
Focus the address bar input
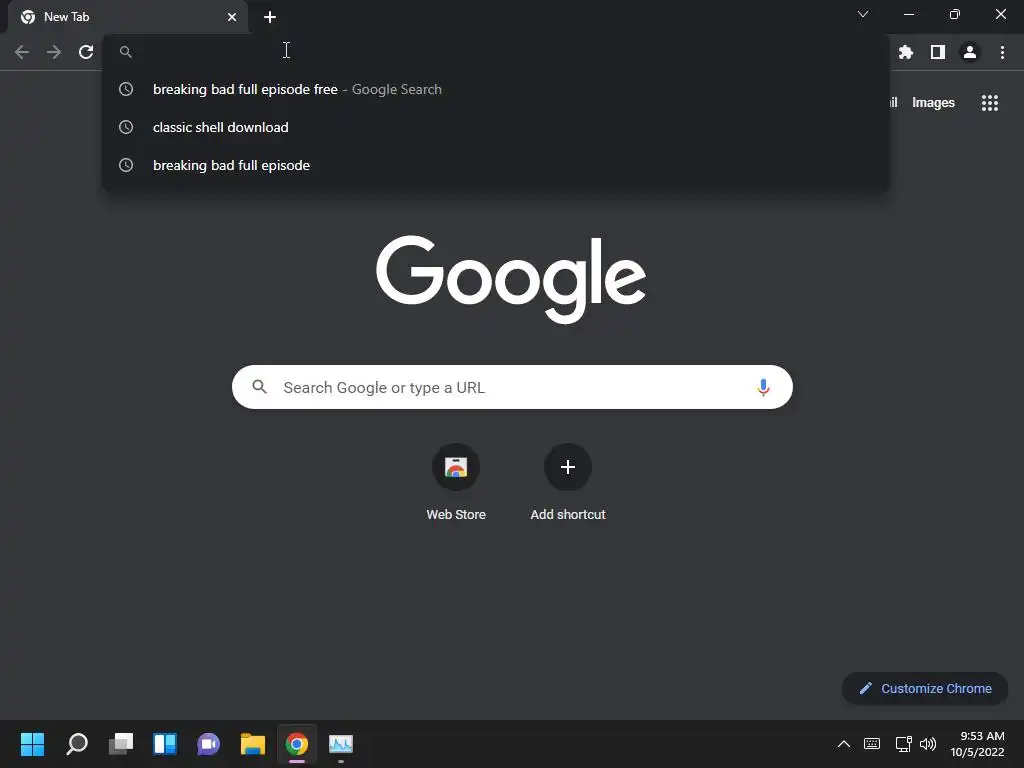(x=496, y=52)
